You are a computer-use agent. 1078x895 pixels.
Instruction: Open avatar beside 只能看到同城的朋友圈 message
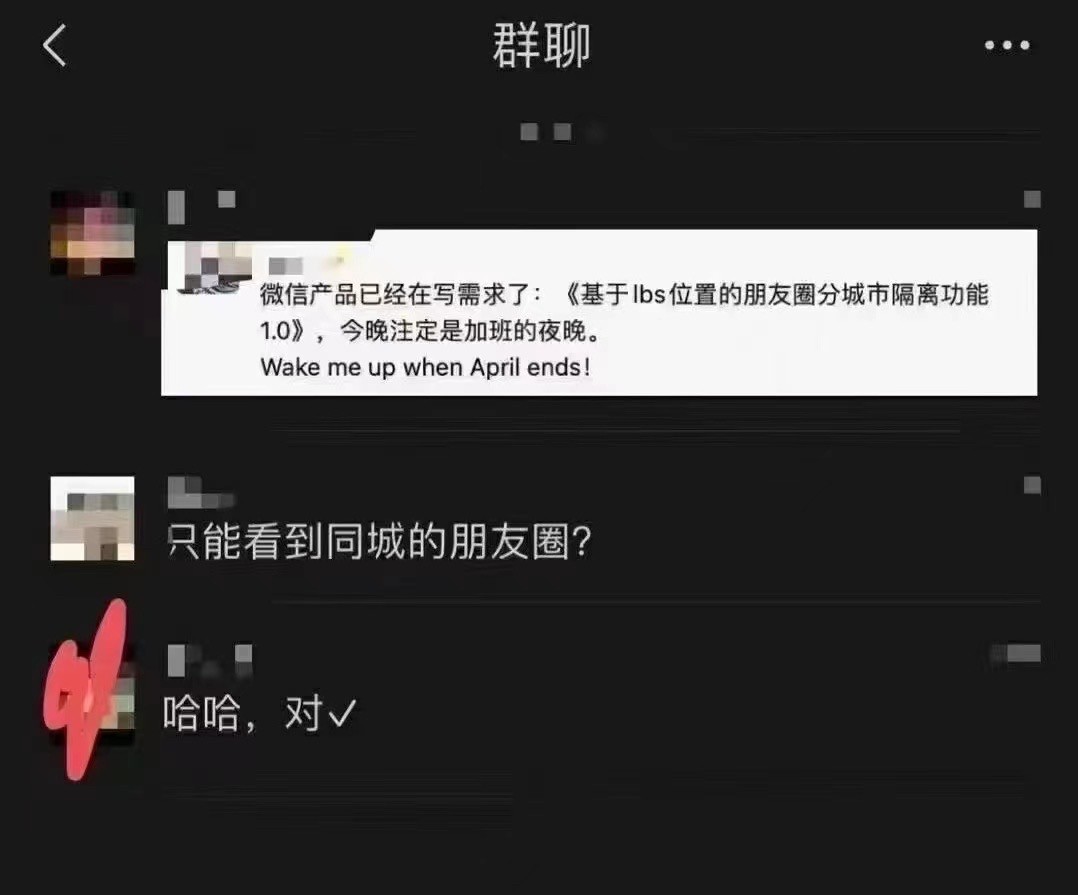93,518
